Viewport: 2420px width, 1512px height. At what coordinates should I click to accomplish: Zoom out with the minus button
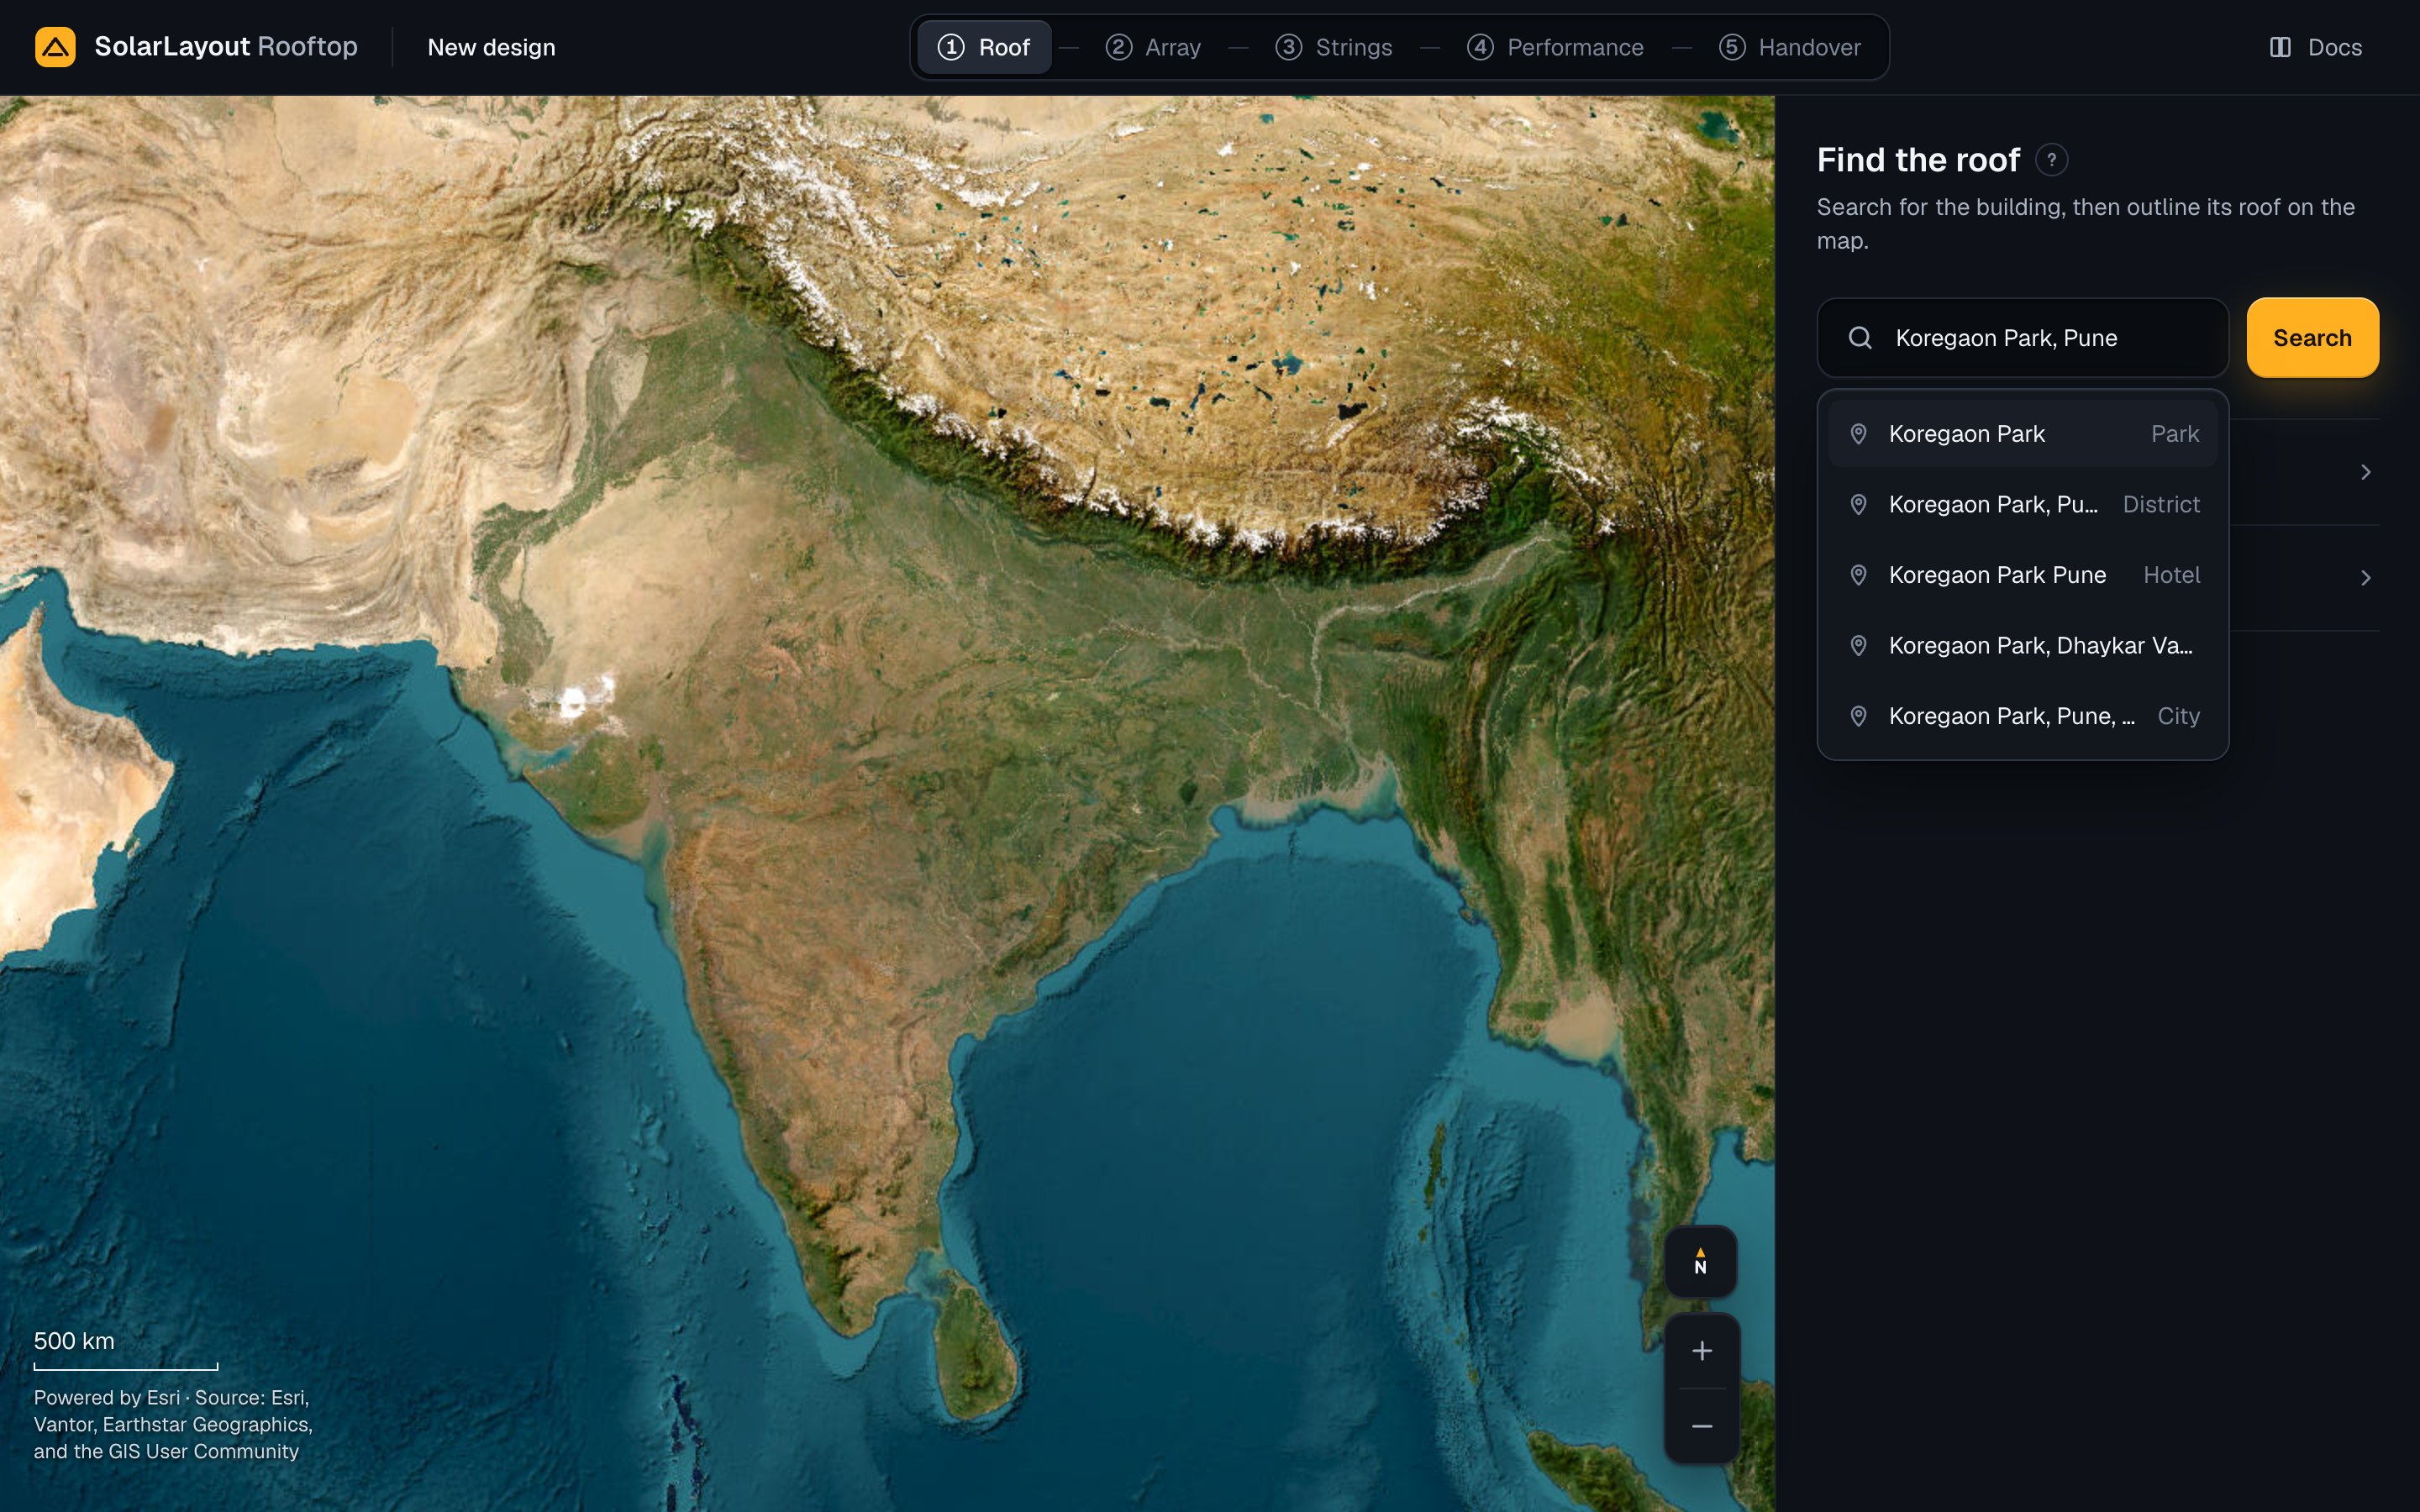coord(1701,1426)
